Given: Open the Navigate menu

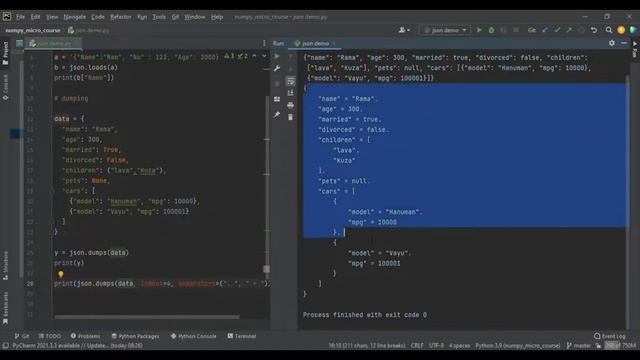Looking at the screenshot, I should point(75,17).
